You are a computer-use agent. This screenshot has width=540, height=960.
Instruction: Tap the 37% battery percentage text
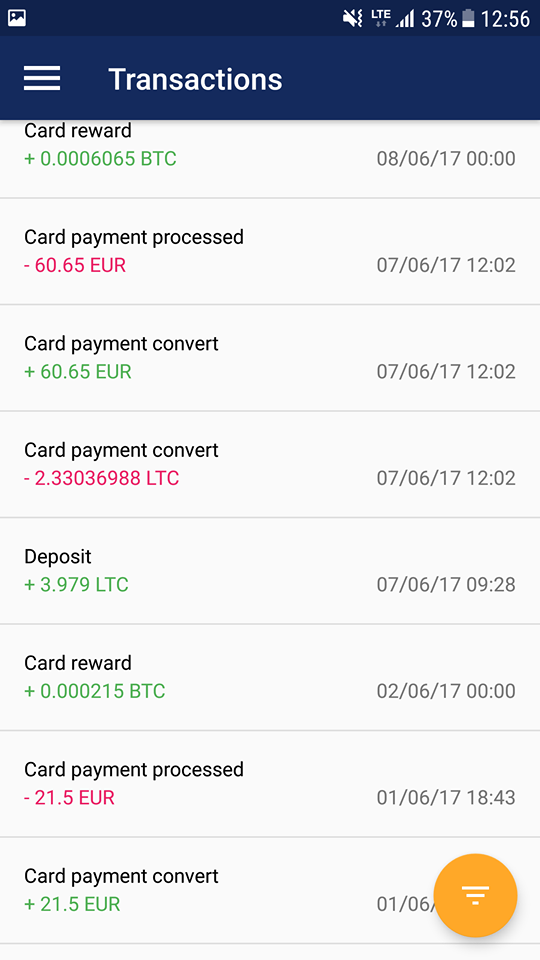point(439,19)
